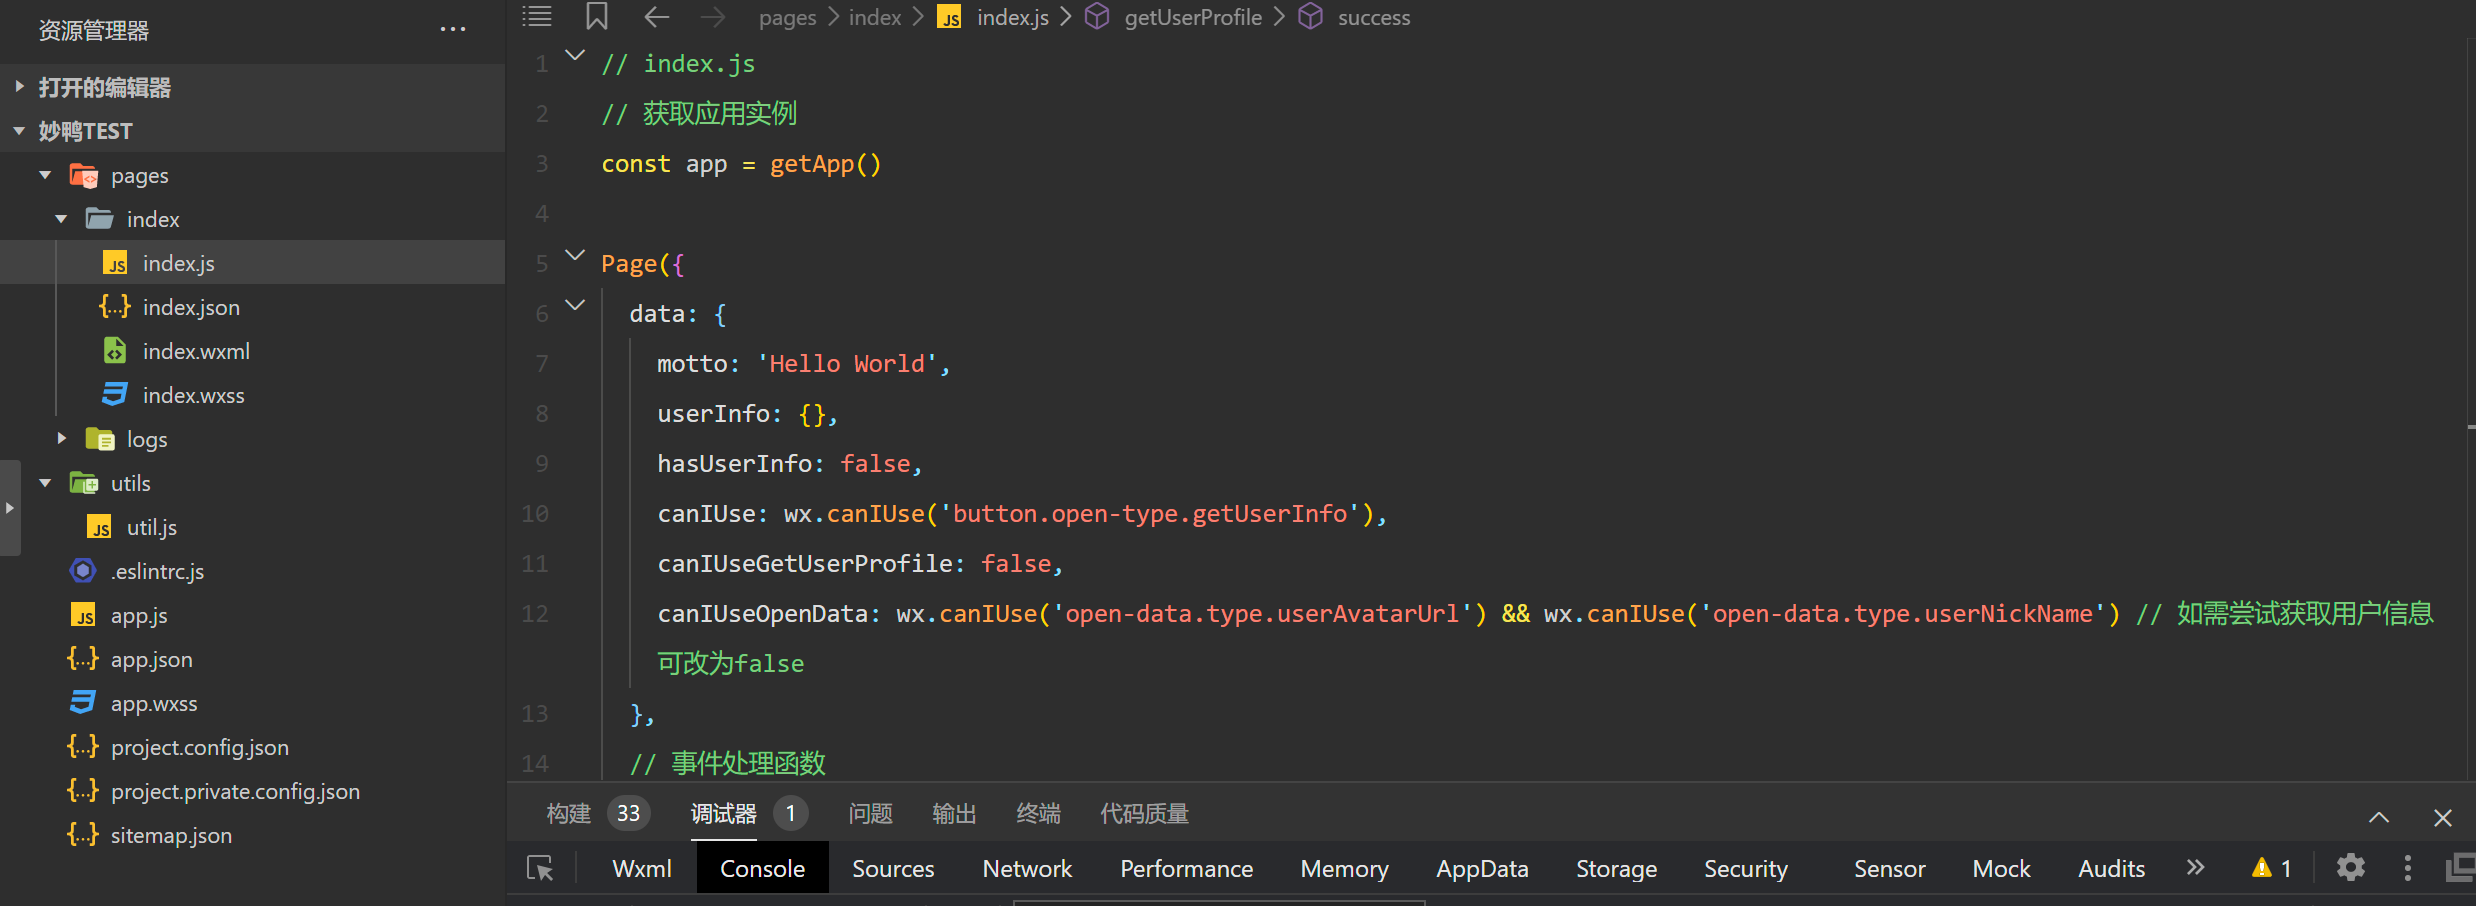The width and height of the screenshot is (2476, 906).
Task: Click the bookmark icon in editor toolbar
Action: (597, 16)
